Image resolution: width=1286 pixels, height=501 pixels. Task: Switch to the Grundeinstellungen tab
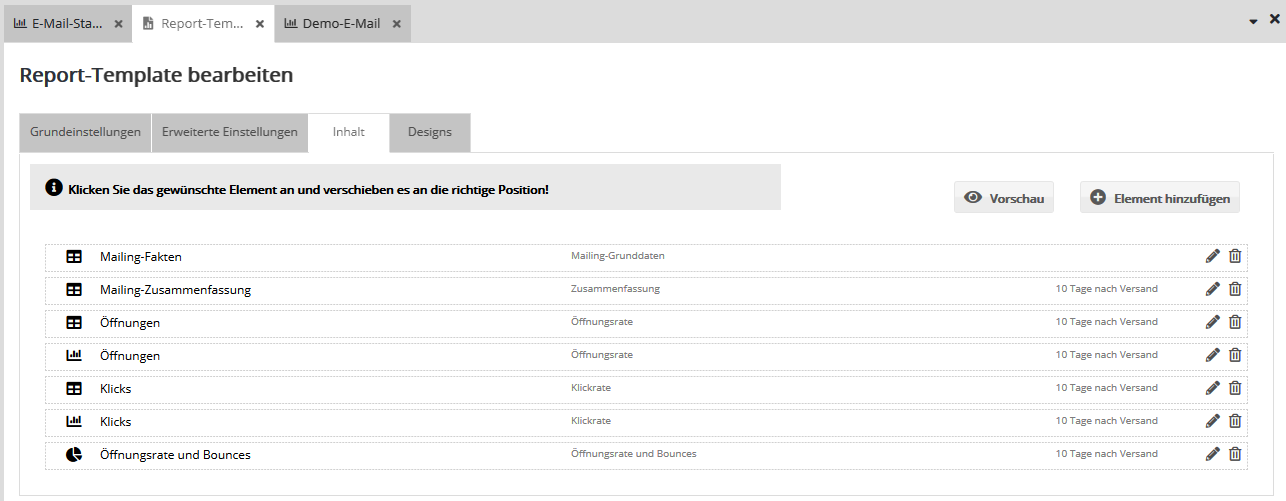pos(85,132)
